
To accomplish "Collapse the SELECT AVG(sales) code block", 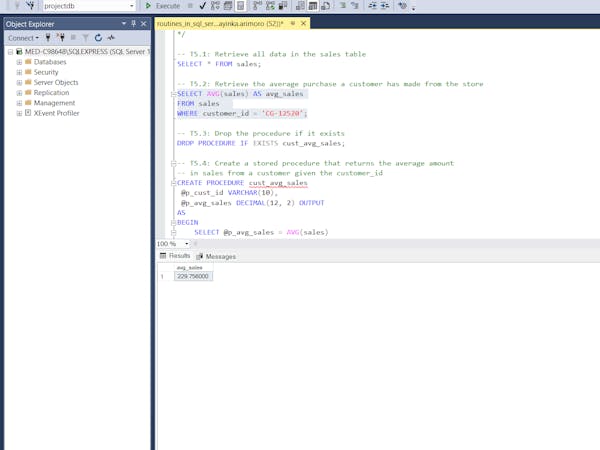I will [x=173, y=94].
